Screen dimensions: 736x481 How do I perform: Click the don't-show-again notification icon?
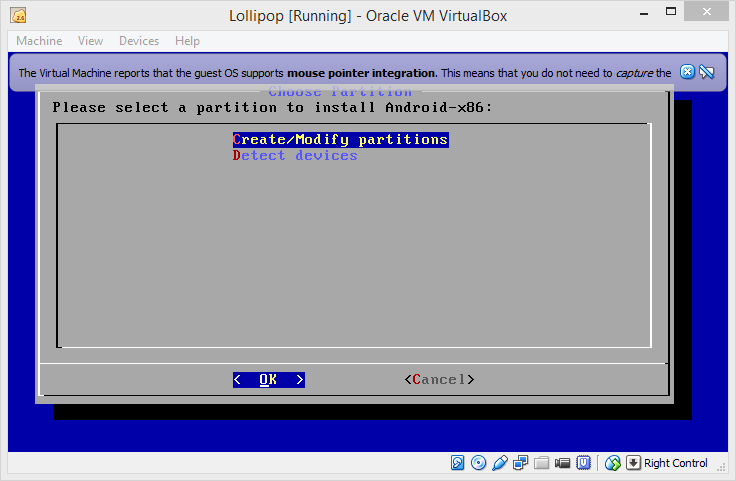(706, 72)
